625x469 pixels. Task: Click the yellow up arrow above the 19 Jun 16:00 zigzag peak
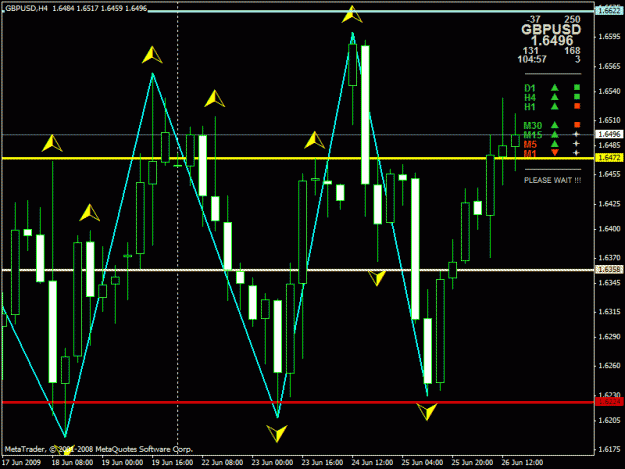(x=152, y=55)
